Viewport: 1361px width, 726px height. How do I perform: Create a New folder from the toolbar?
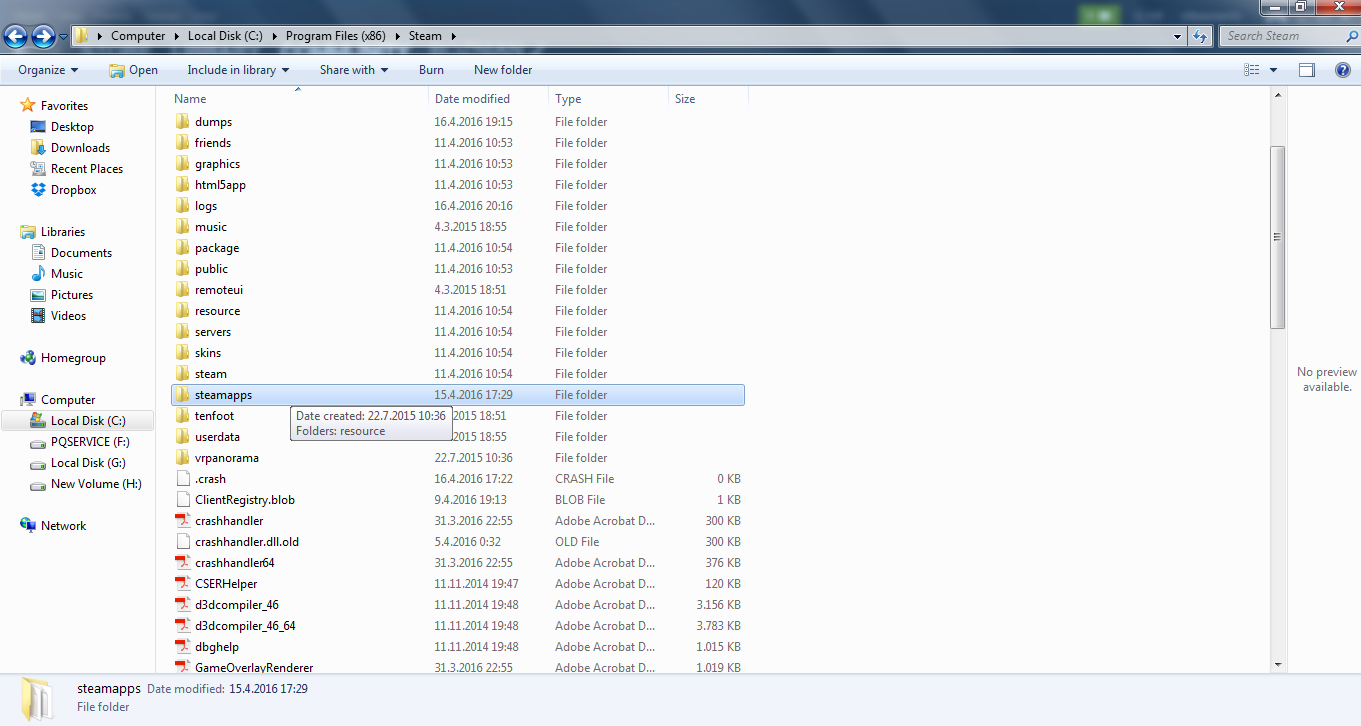tap(503, 70)
